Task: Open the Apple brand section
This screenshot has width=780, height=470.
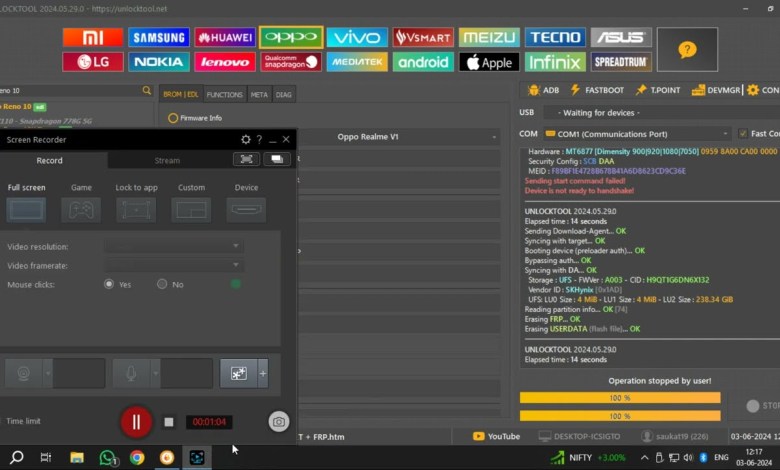Action: 489,62
